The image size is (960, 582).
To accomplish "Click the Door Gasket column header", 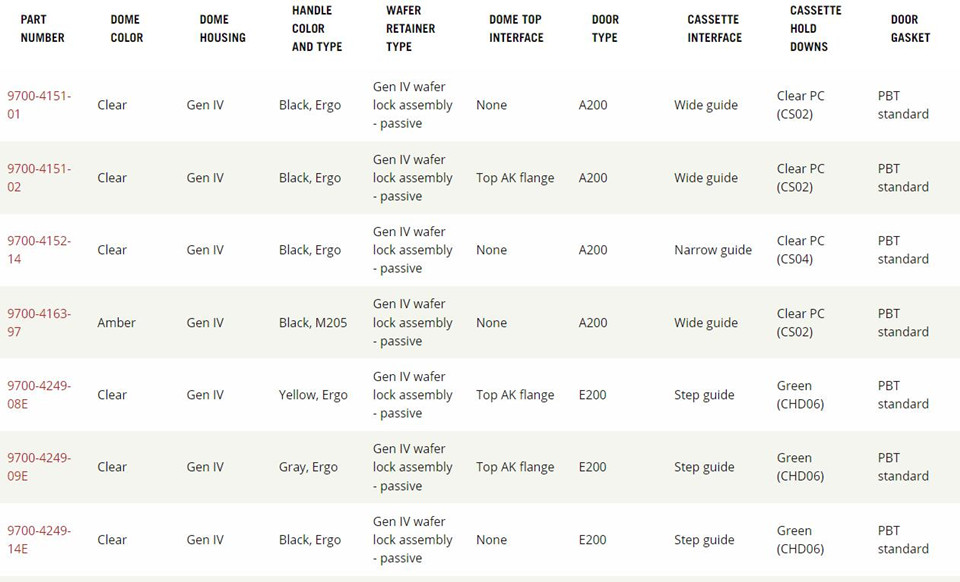I will (910, 29).
